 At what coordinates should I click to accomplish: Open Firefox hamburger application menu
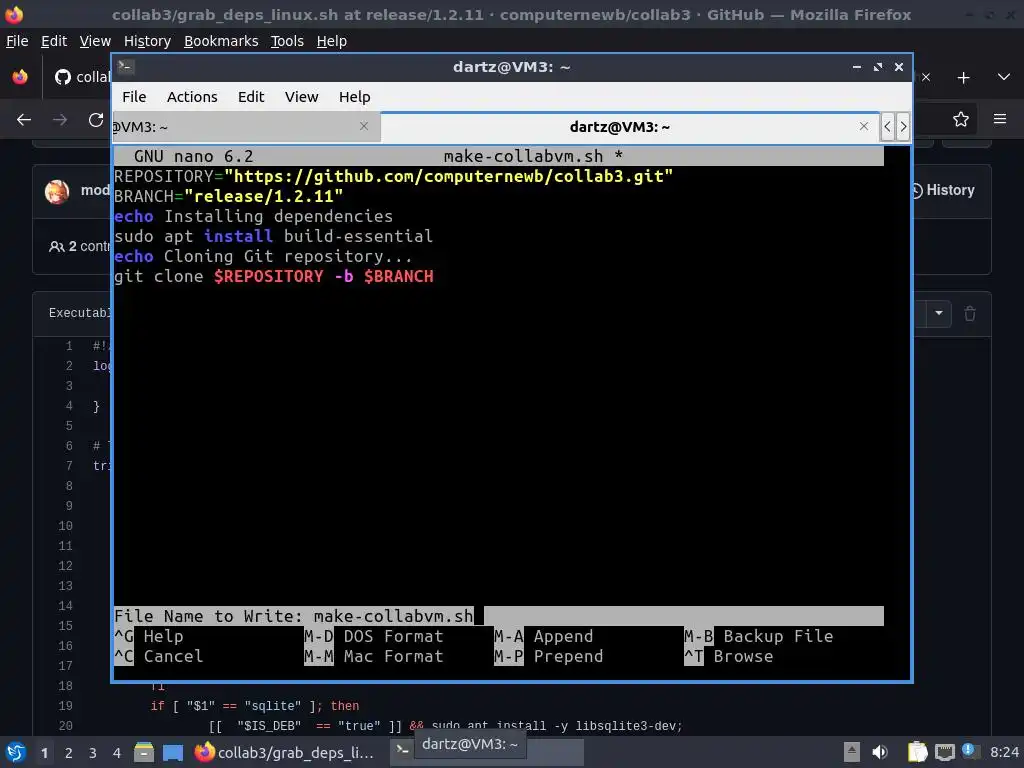coord(1000,119)
